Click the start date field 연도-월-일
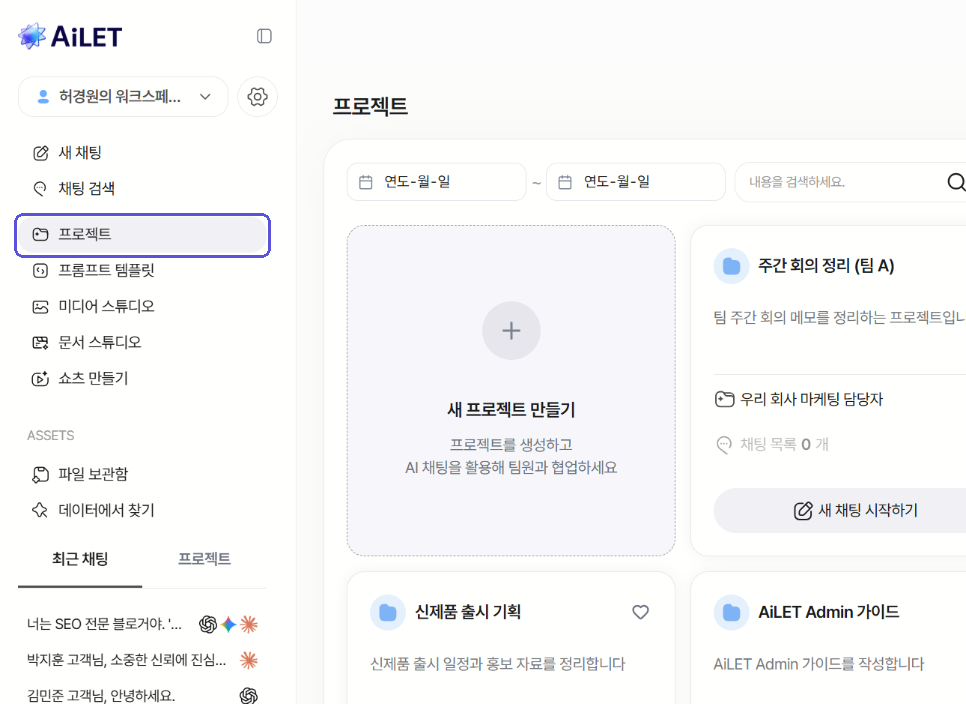The width and height of the screenshot is (966, 704). pos(437,182)
